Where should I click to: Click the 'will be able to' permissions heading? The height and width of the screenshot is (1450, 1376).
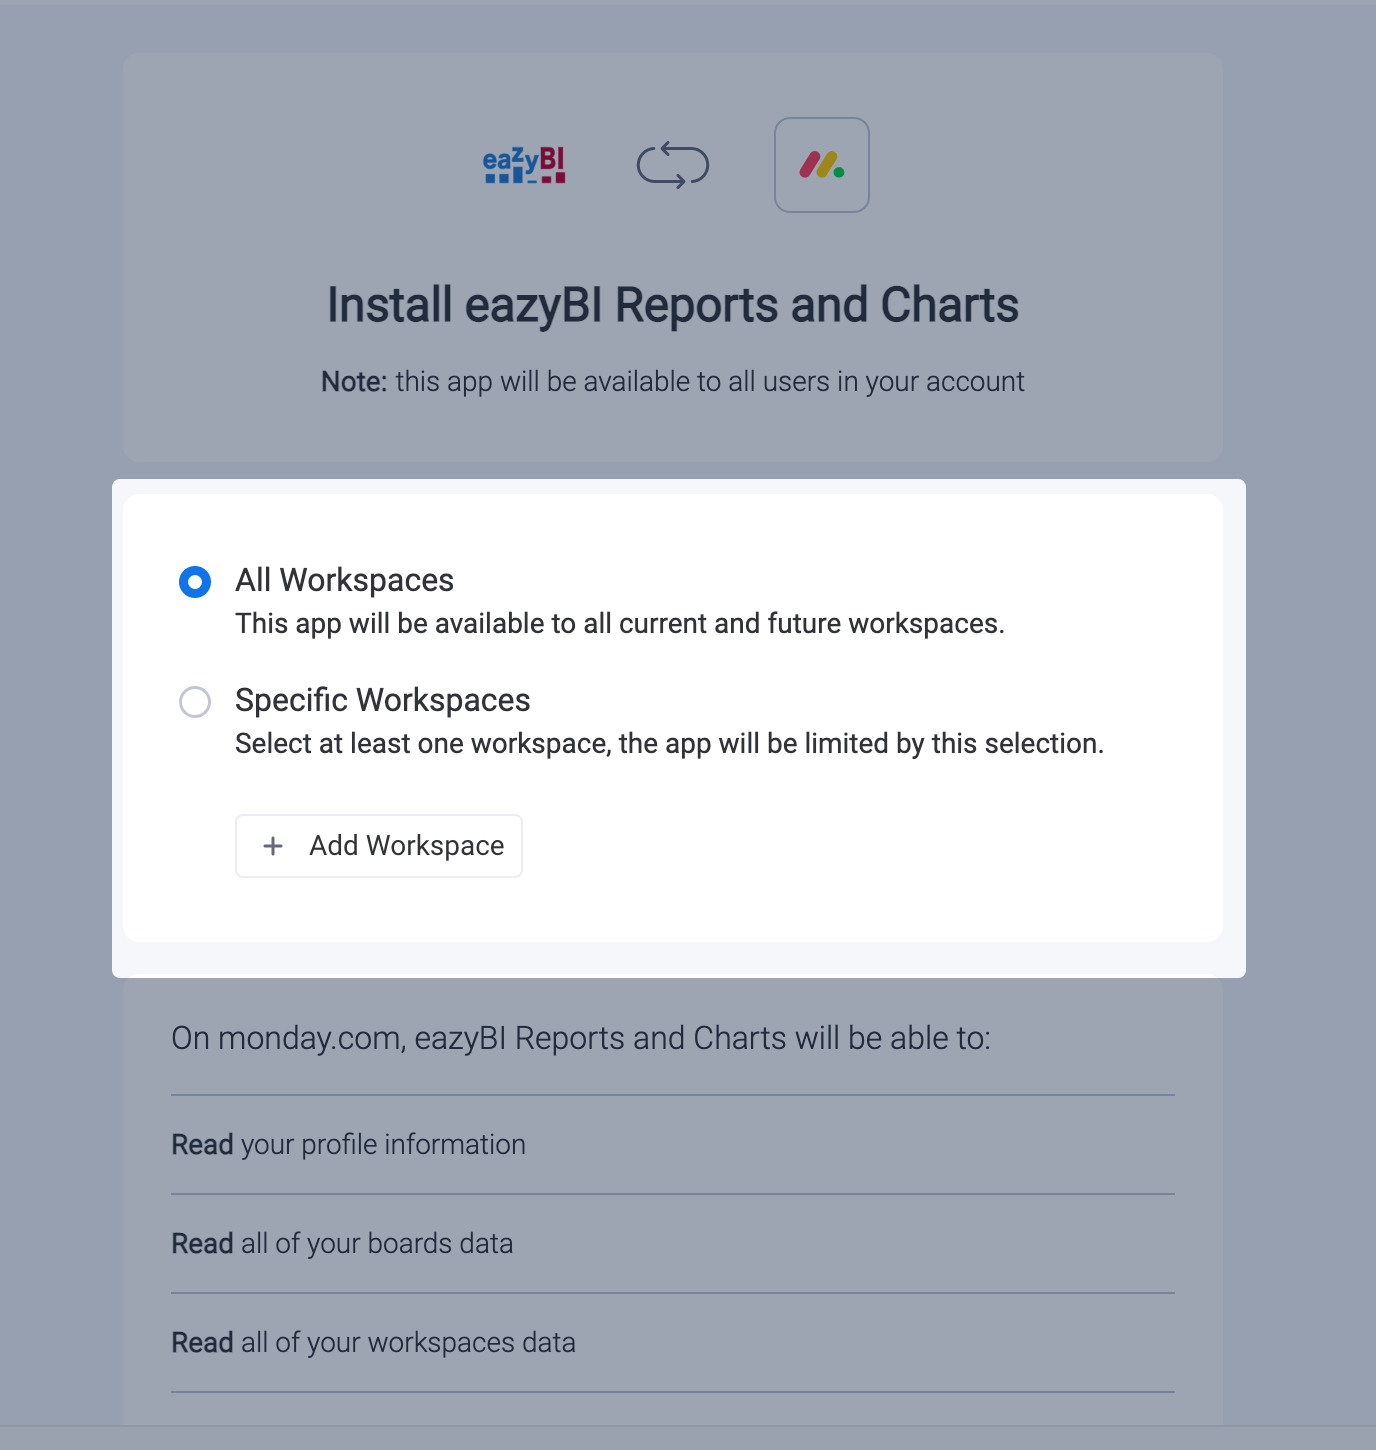(x=581, y=1038)
